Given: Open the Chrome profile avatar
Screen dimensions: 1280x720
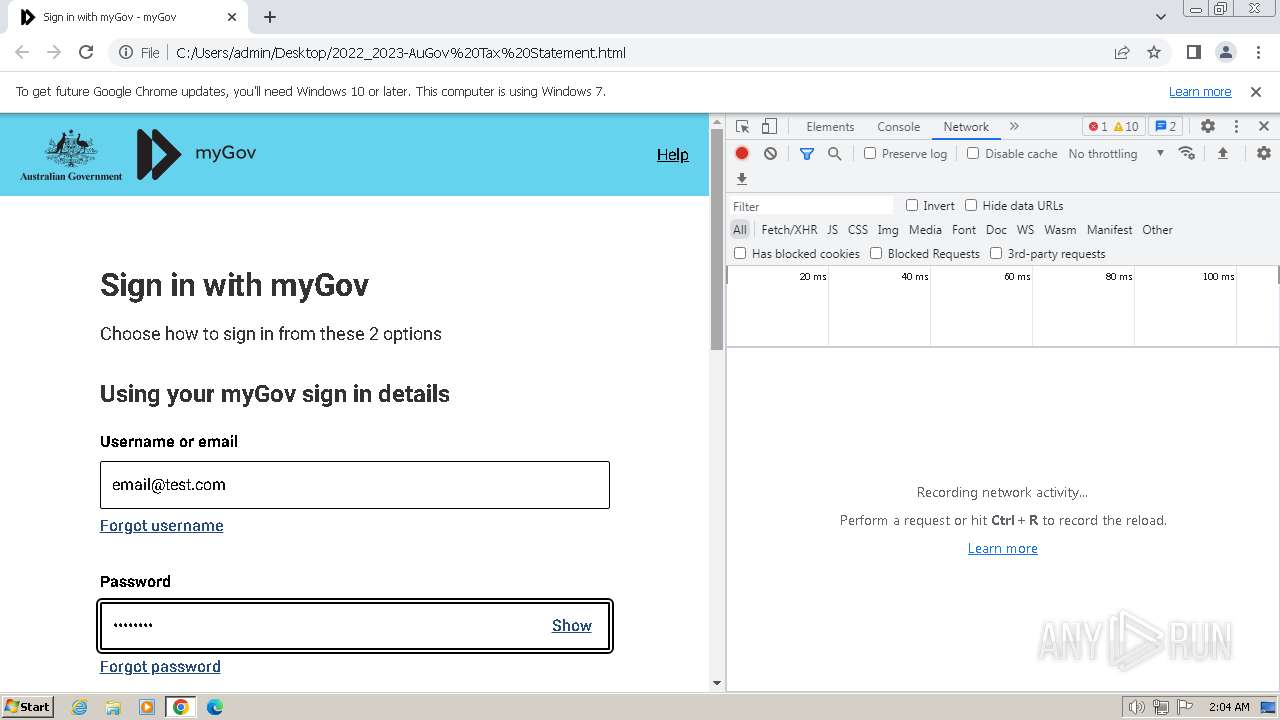Looking at the screenshot, I should (x=1225, y=52).
